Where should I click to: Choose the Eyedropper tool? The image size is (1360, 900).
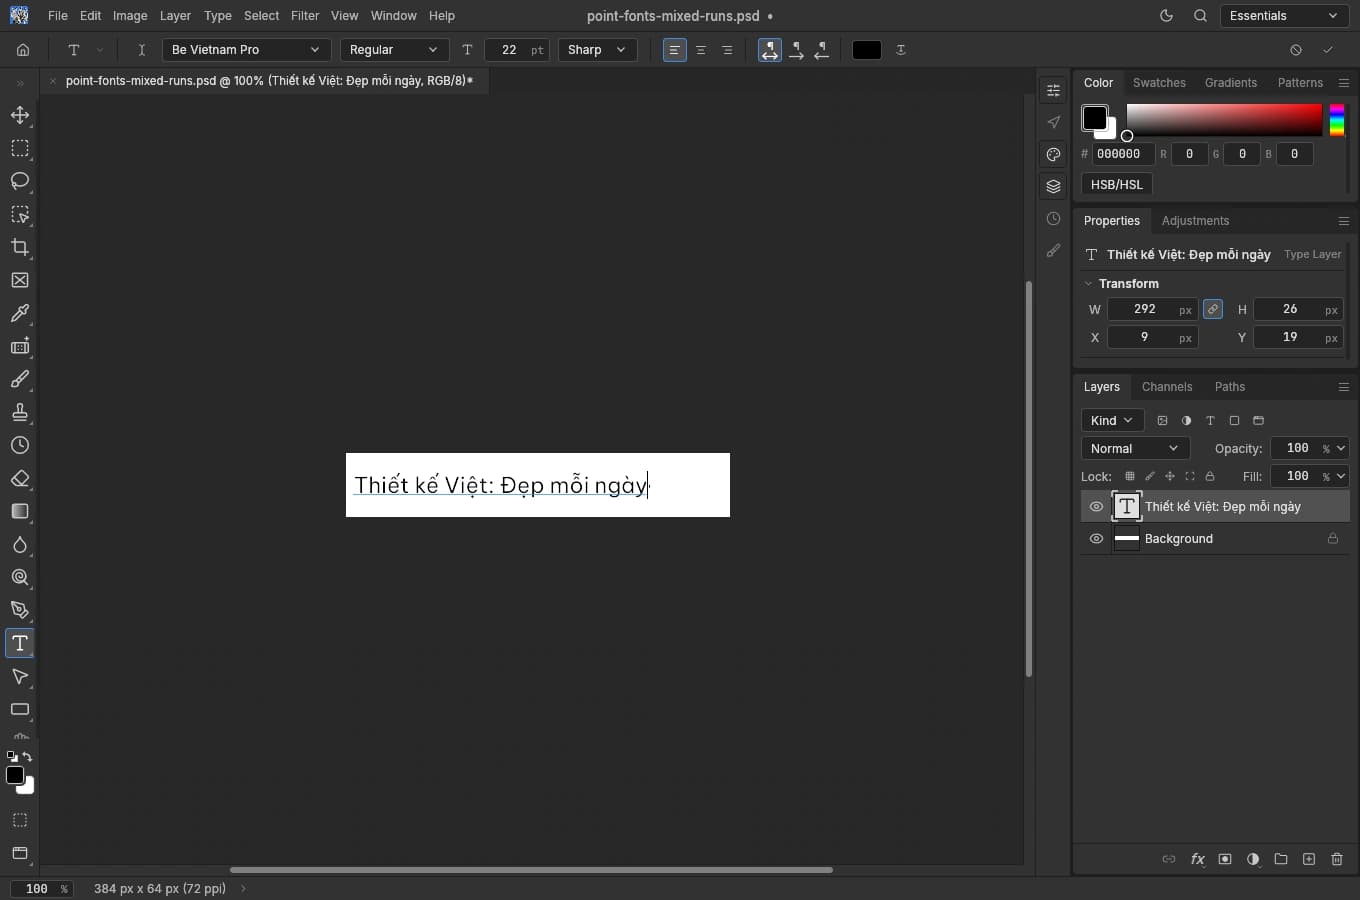click(x=20, y=313)
